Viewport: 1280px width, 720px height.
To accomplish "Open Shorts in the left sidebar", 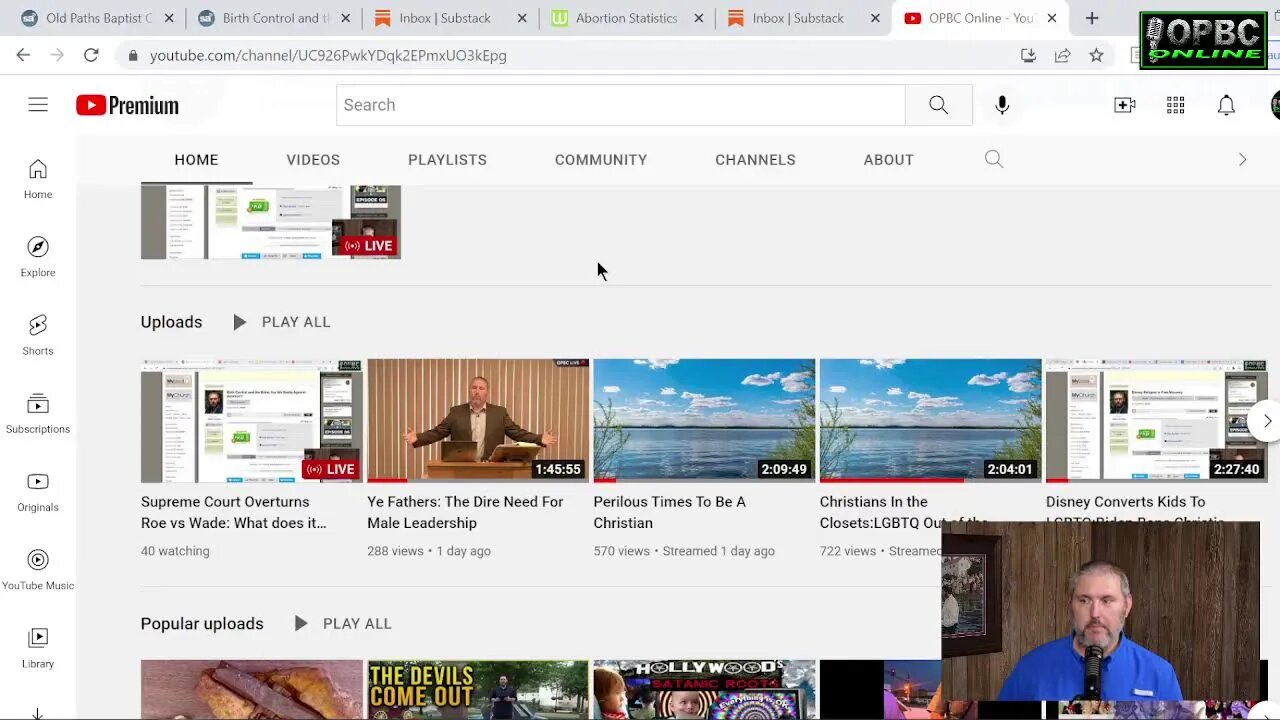I will pyautogui.click(x=38, y=336).
